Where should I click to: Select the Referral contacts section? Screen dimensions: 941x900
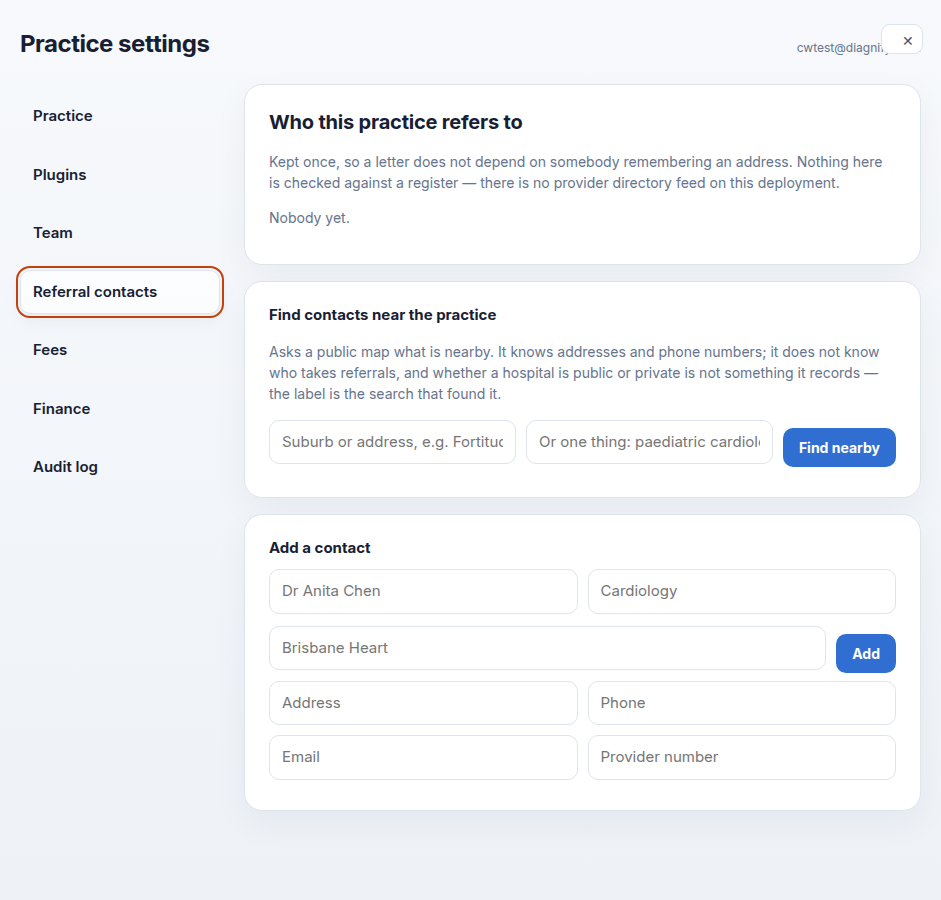pos(120,292)
